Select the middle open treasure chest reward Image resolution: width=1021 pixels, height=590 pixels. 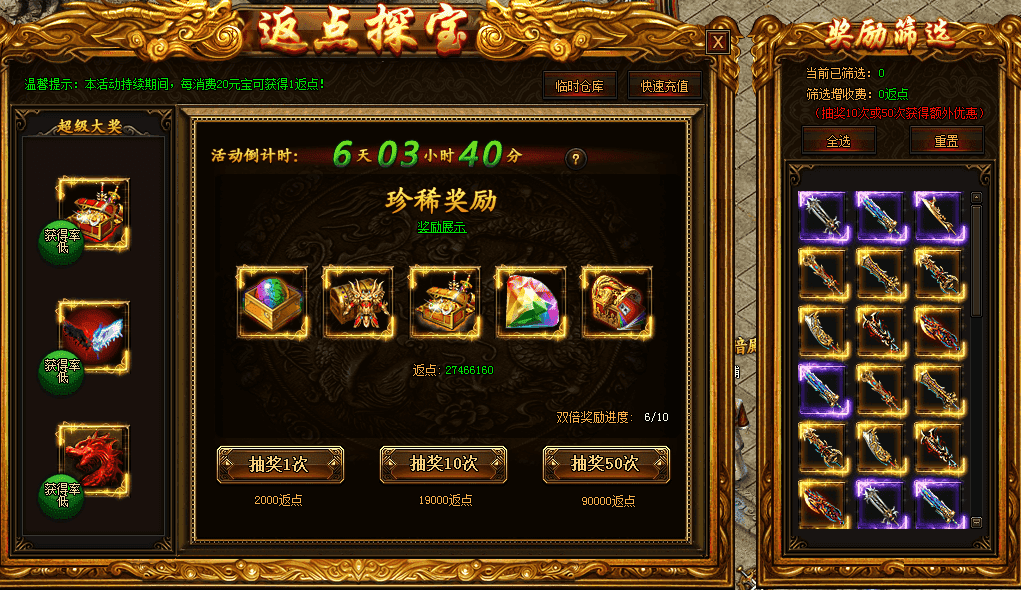pos(445,302)
